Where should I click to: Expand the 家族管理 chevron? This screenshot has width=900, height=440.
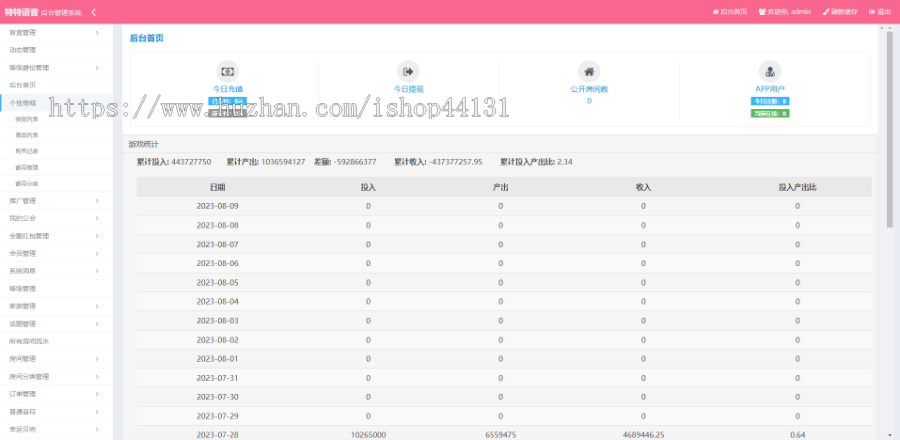coord(97,306)
